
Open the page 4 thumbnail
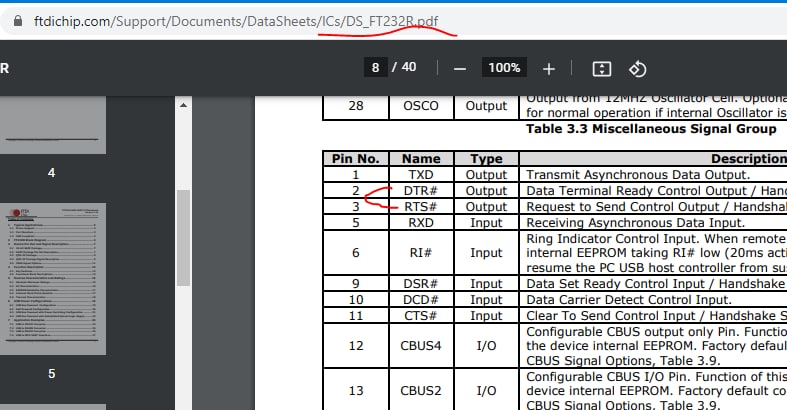[52, 125]
